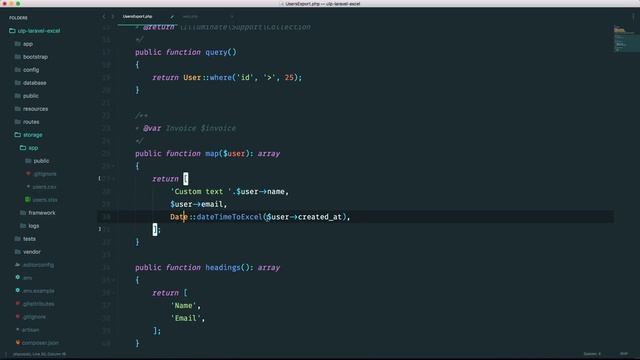Click the $user->email line
This screenshot has height=360, width=640.
(198, 204)
